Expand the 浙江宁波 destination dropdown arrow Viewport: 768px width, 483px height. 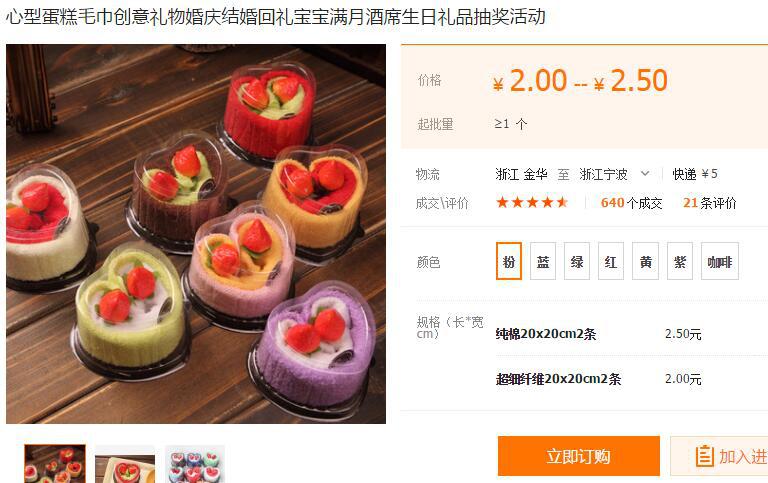(645, 173)
